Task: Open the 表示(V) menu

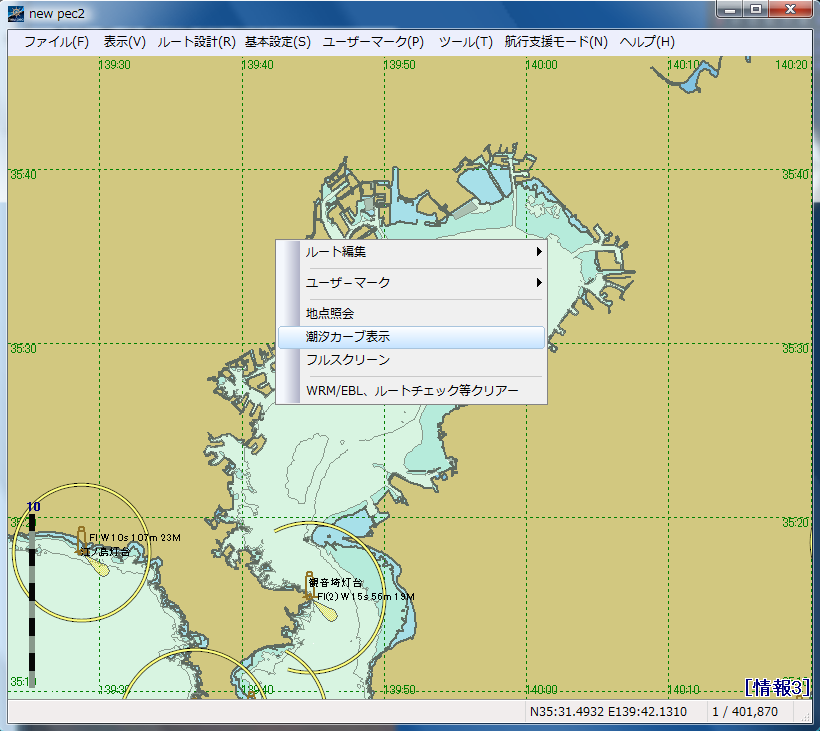Action: coord(124,42)
